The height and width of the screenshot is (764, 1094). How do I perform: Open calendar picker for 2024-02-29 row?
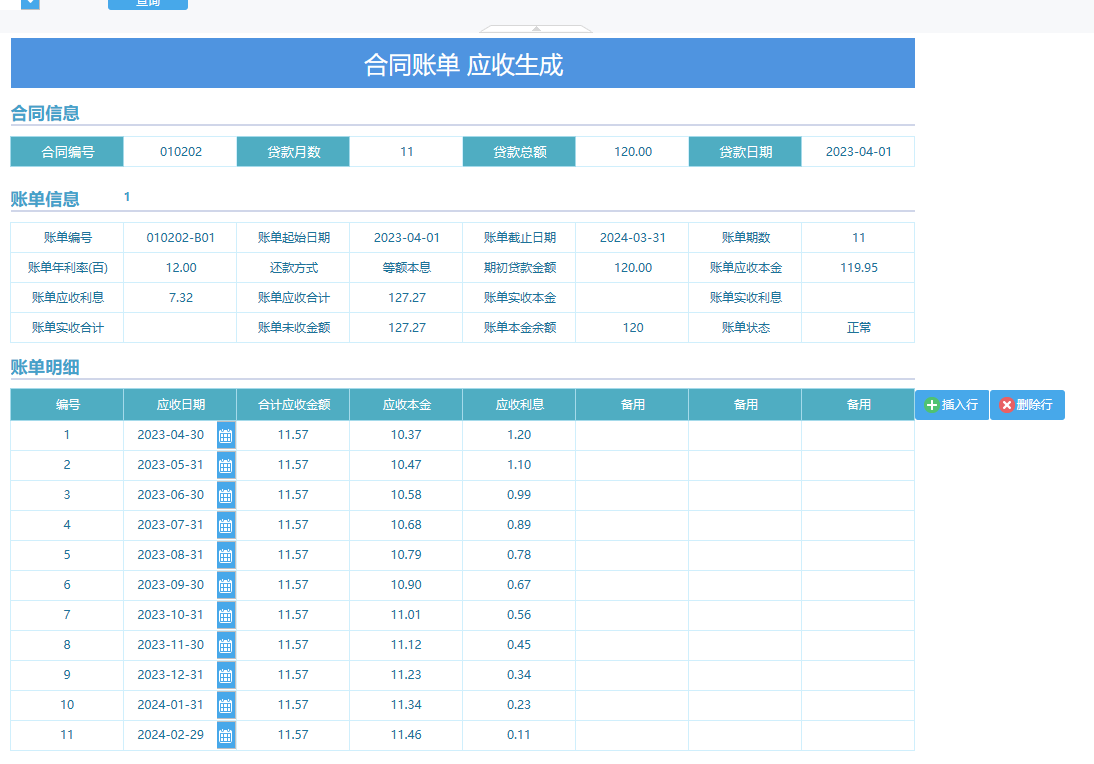226,735
